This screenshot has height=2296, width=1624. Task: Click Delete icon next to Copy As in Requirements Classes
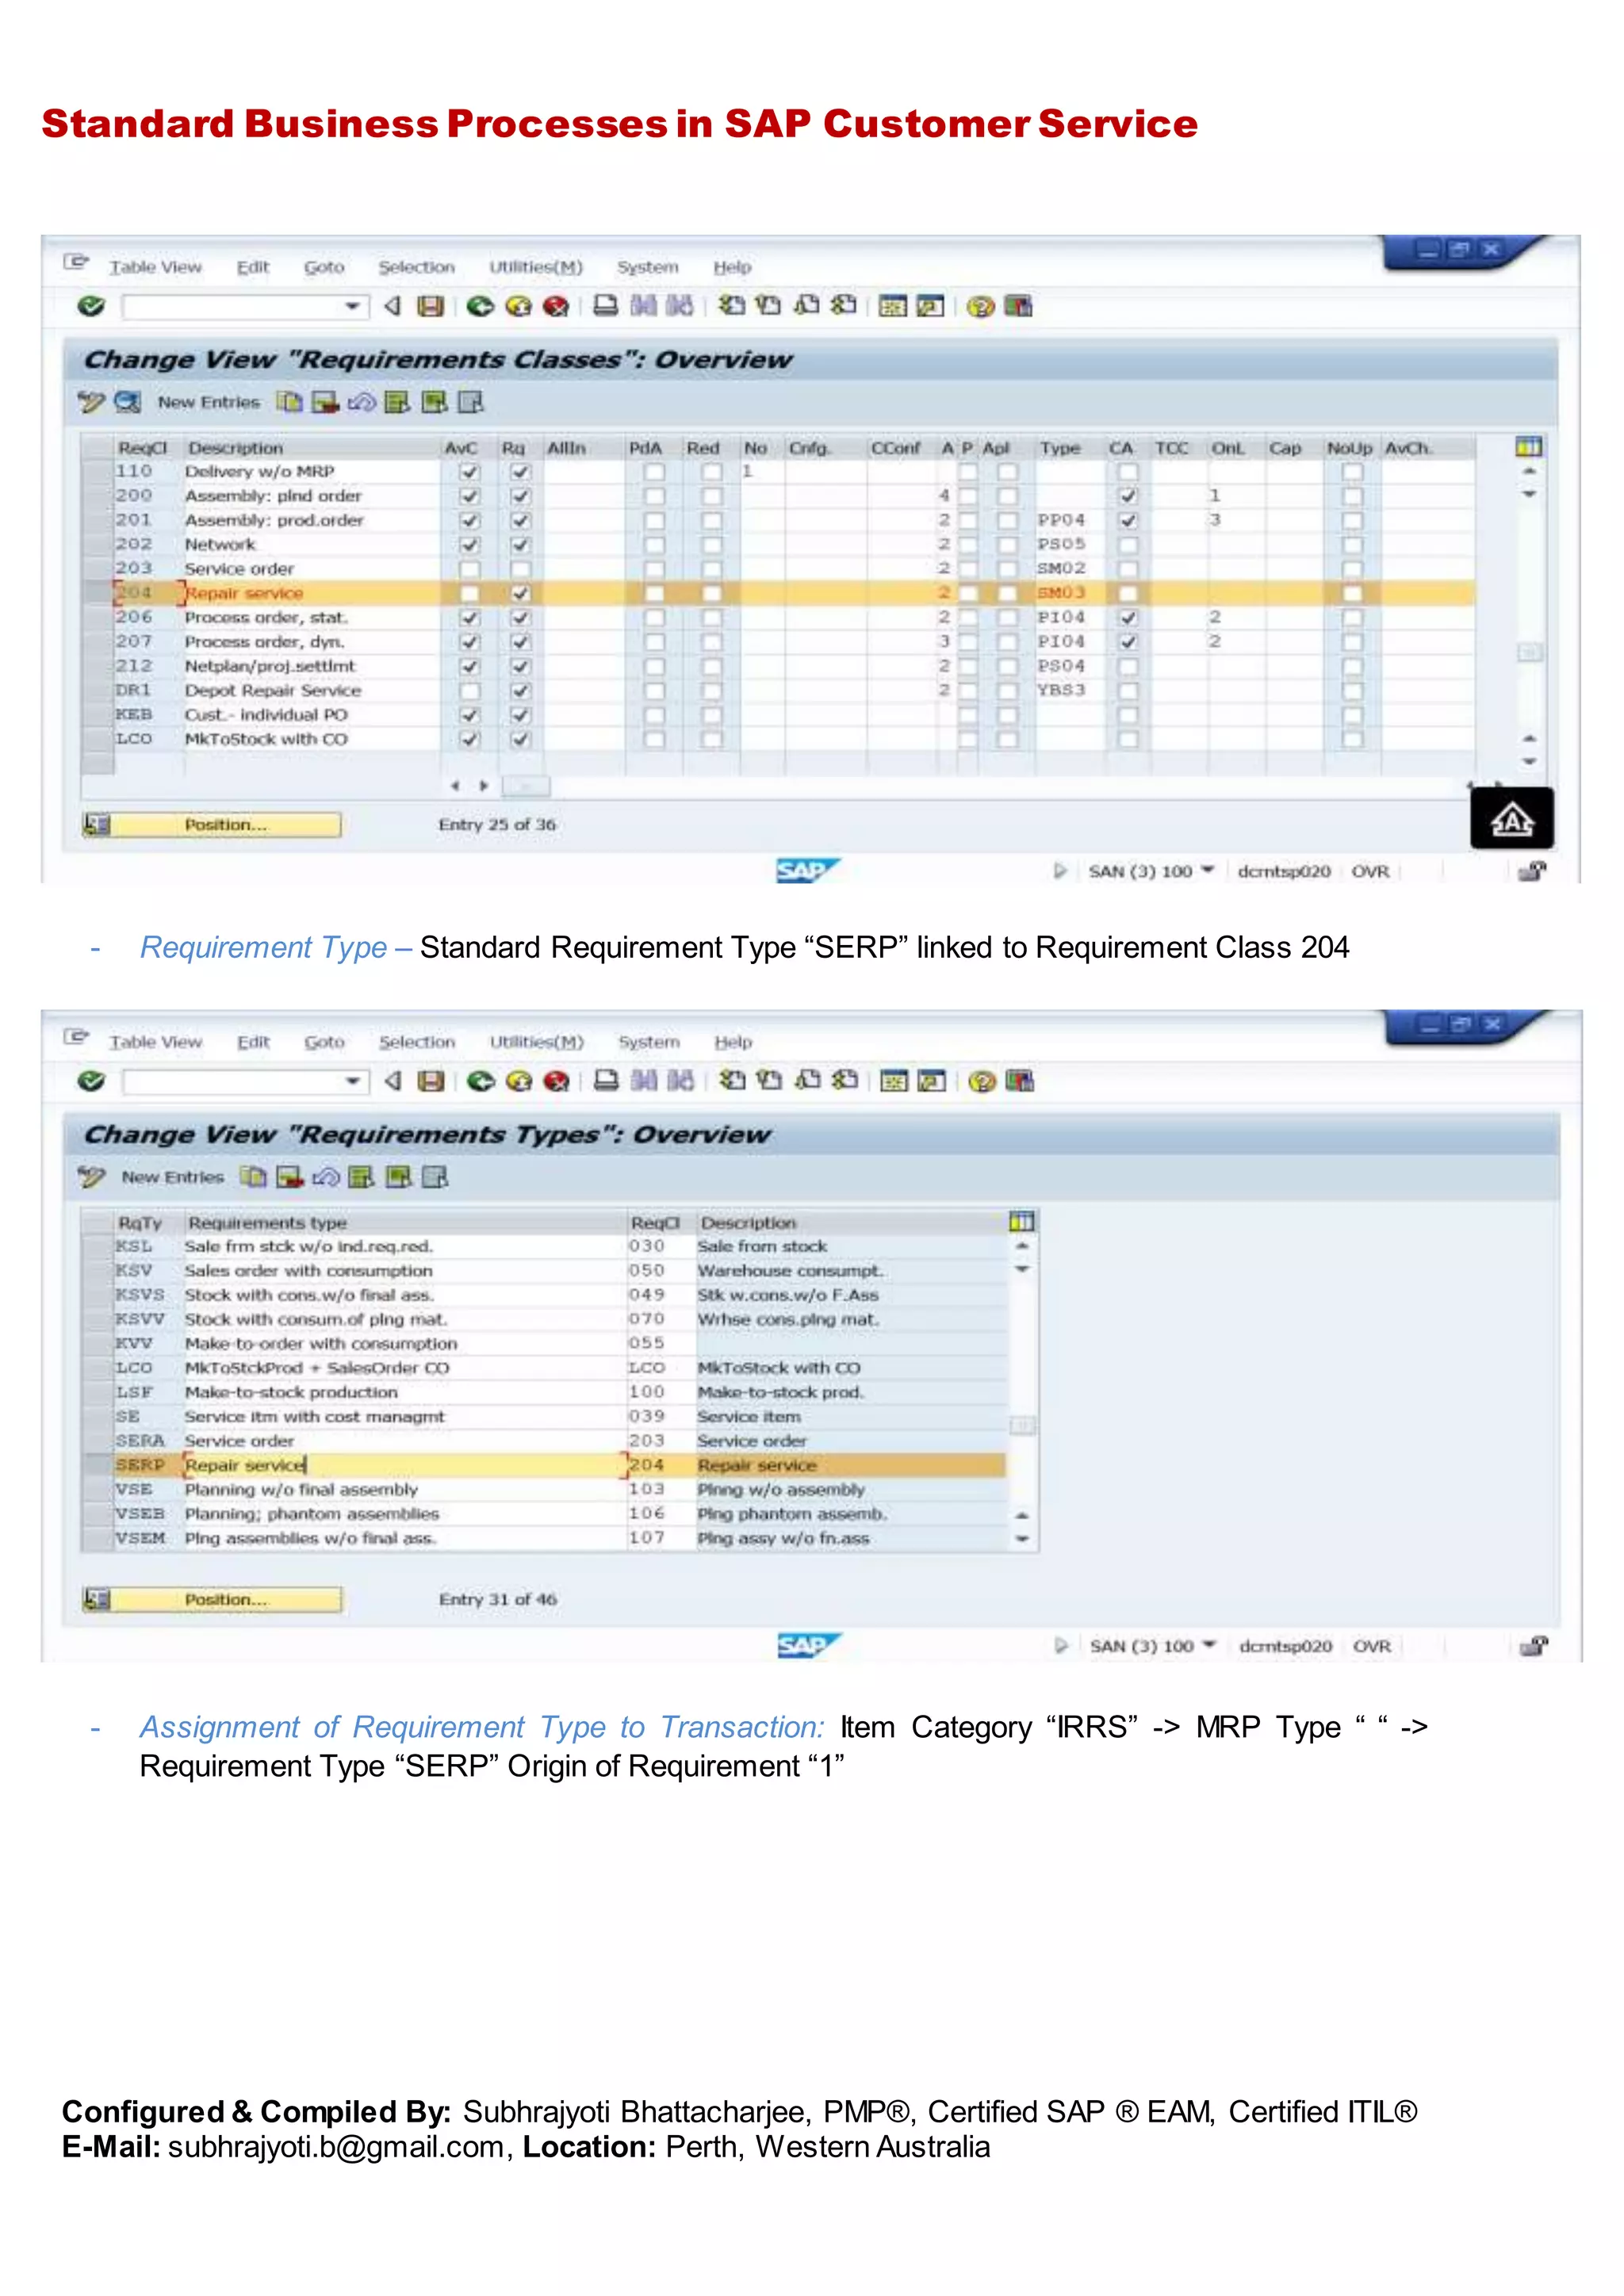[x=325, y=402]
